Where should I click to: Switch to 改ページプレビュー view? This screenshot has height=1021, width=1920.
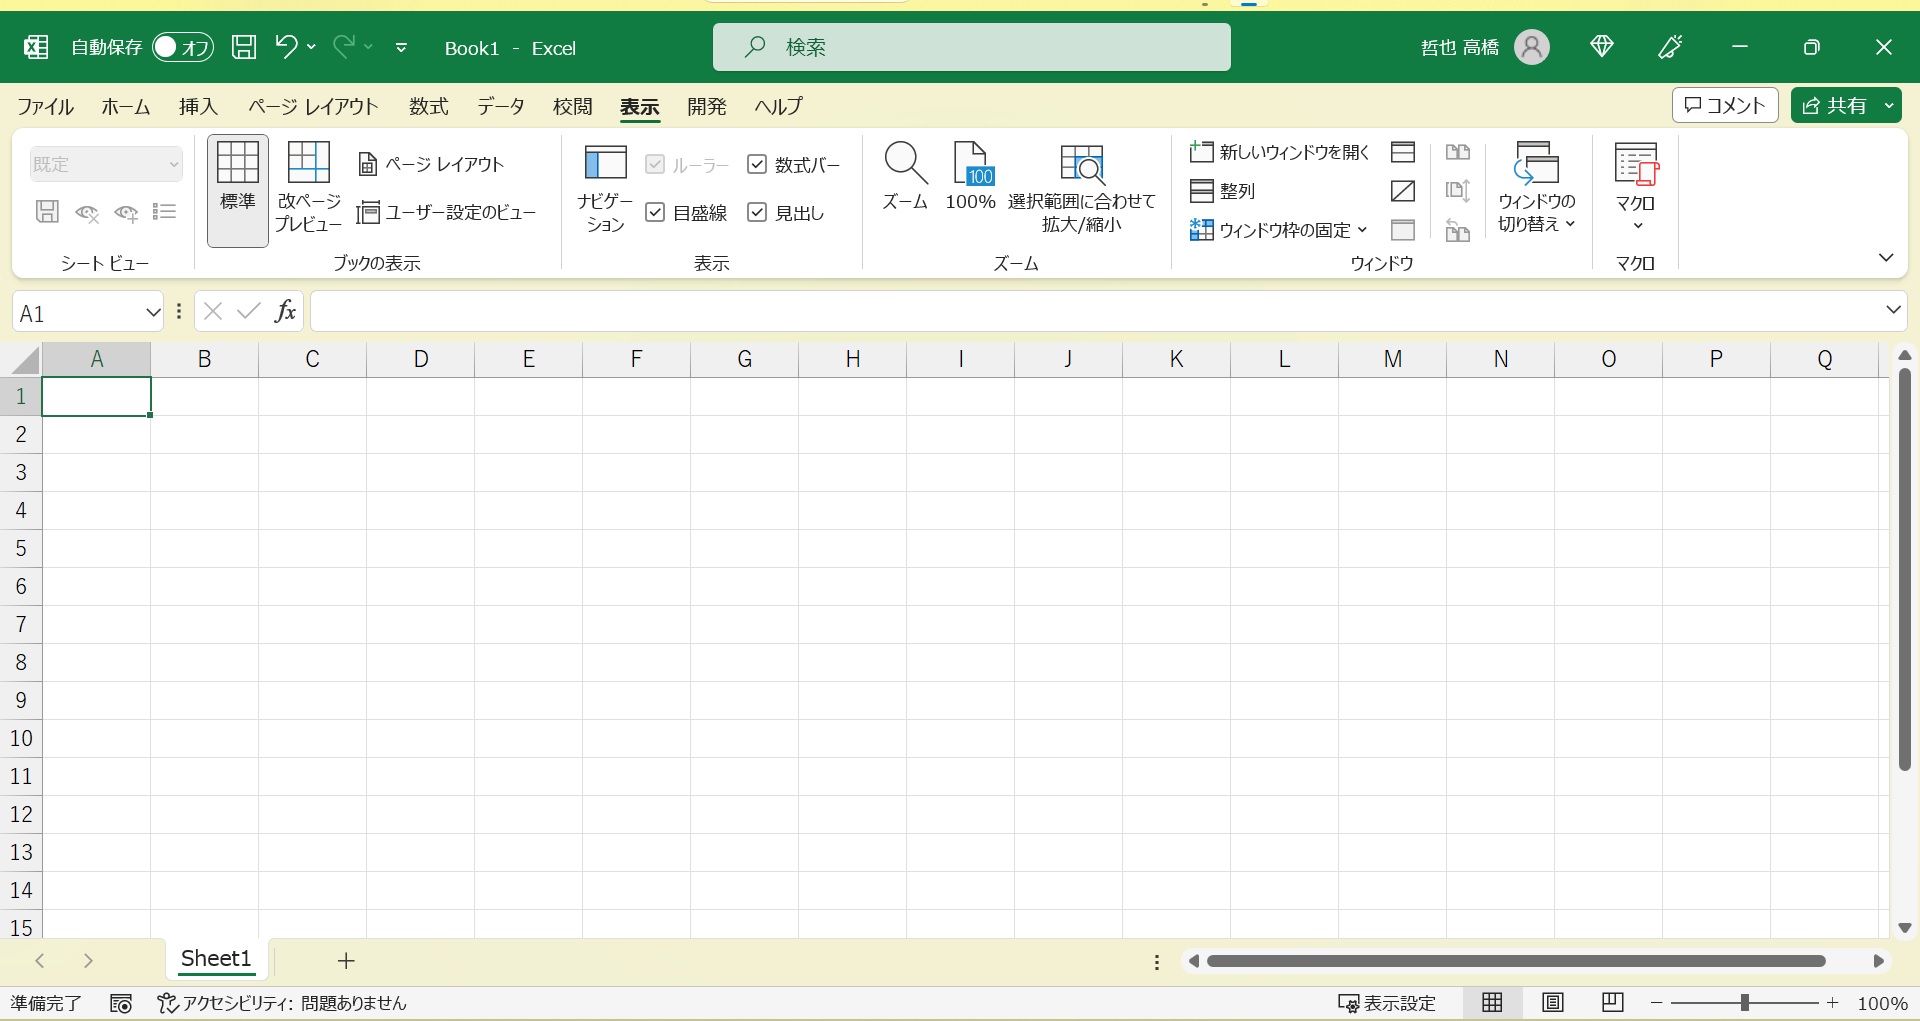click(x=309, y=190)
